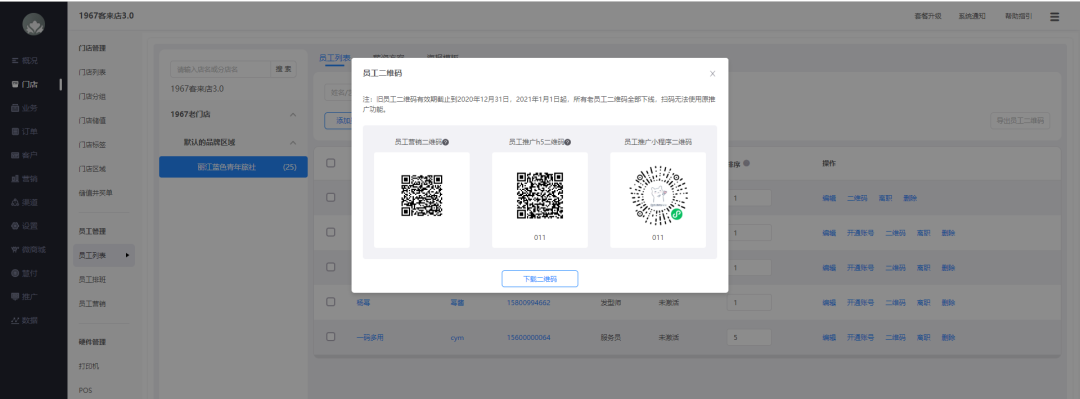Click employee name 一码多用

click(x=369, y=338)
